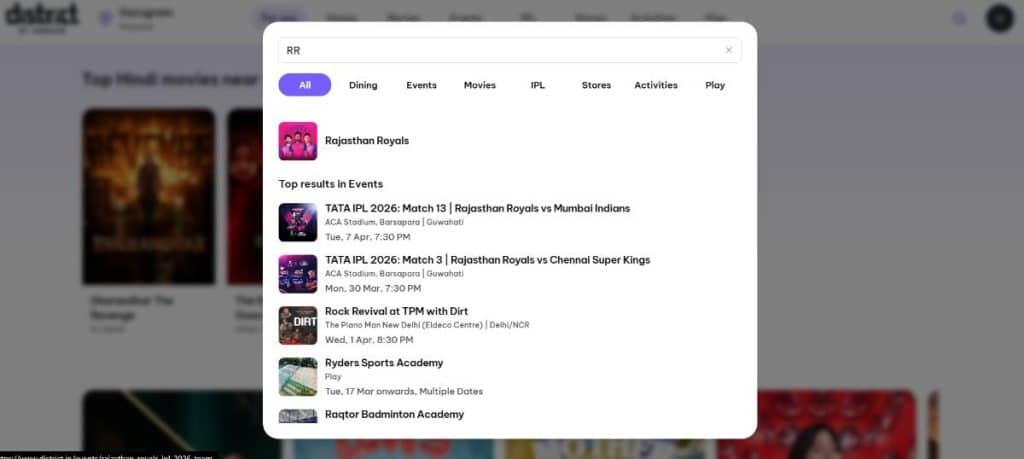
Task: Open the Rajasthan Royals team thumbnail
Action: pyautogui.click(x=298, y=141)
